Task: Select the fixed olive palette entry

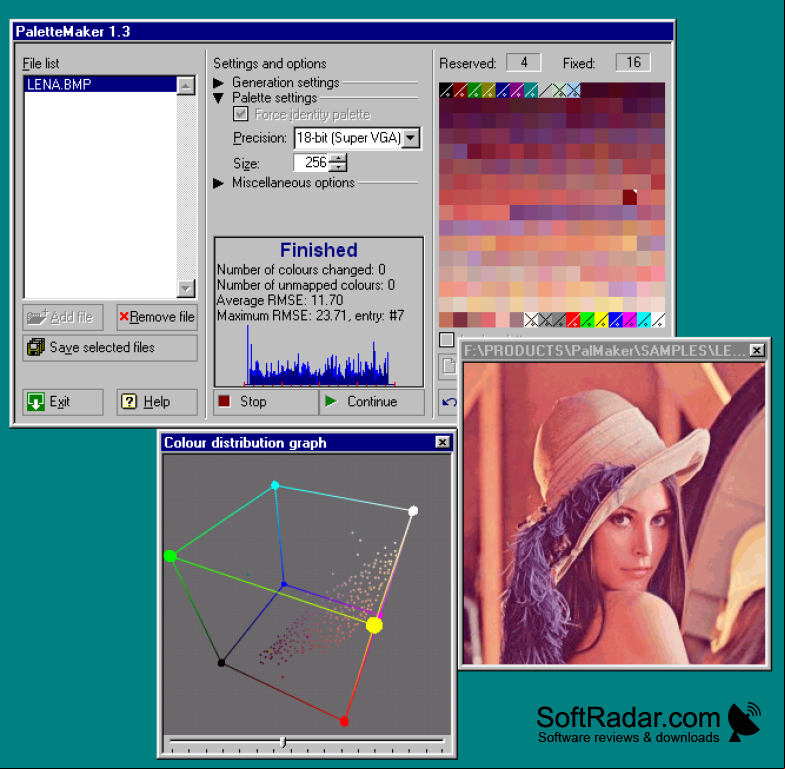Action: click(488, 90)
